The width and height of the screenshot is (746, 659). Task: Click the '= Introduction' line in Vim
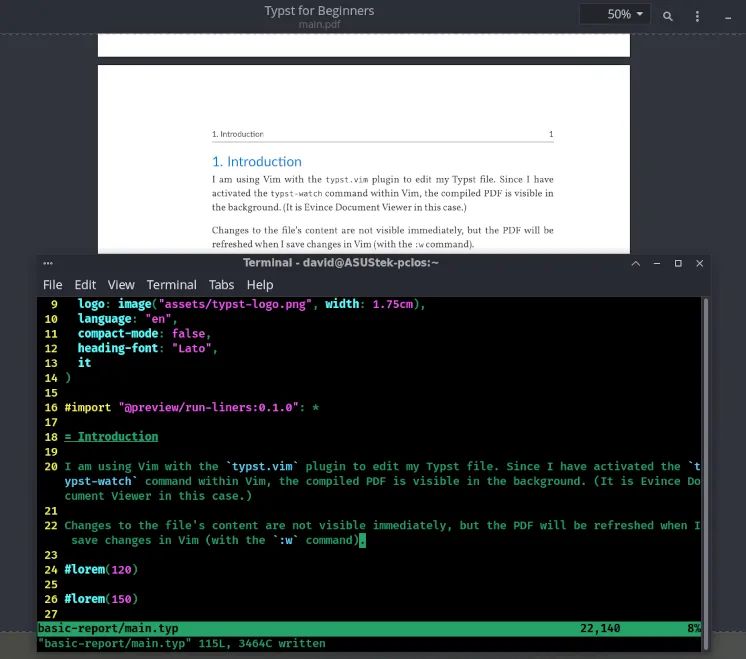pyautogui.click(x=111, y=437)
